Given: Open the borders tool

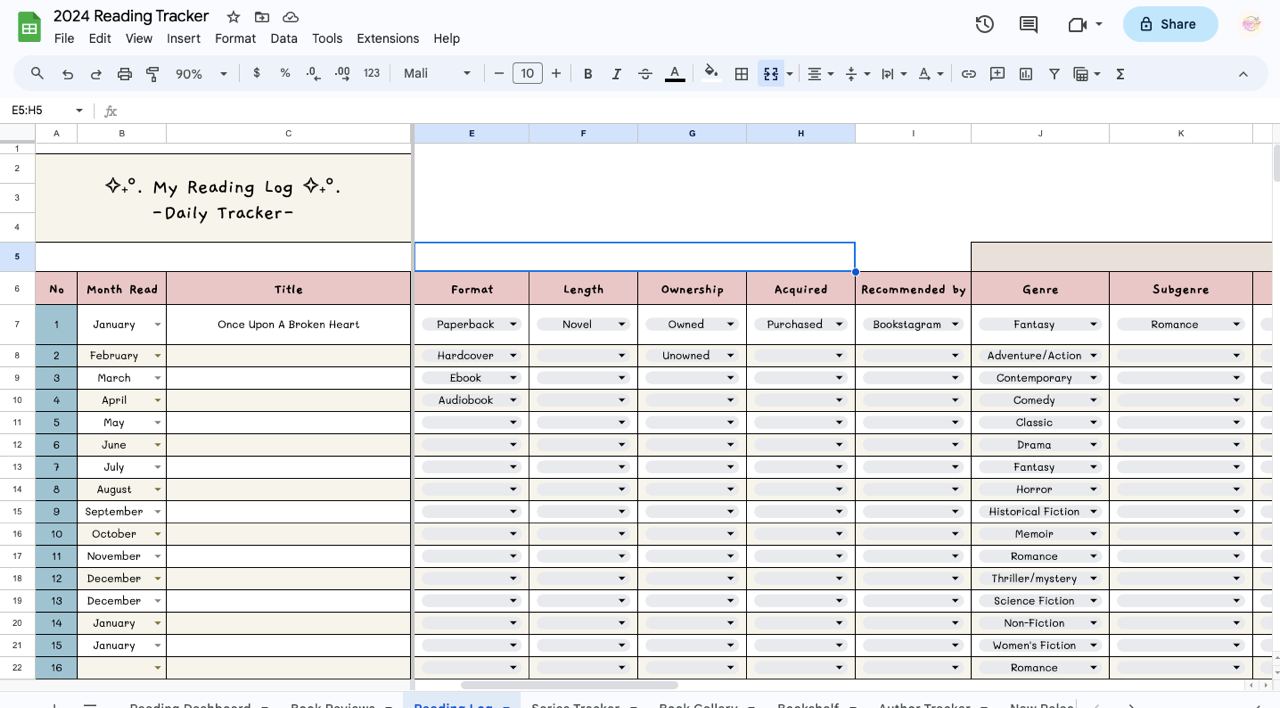Looking at the screenshot, I should (741, 74).
